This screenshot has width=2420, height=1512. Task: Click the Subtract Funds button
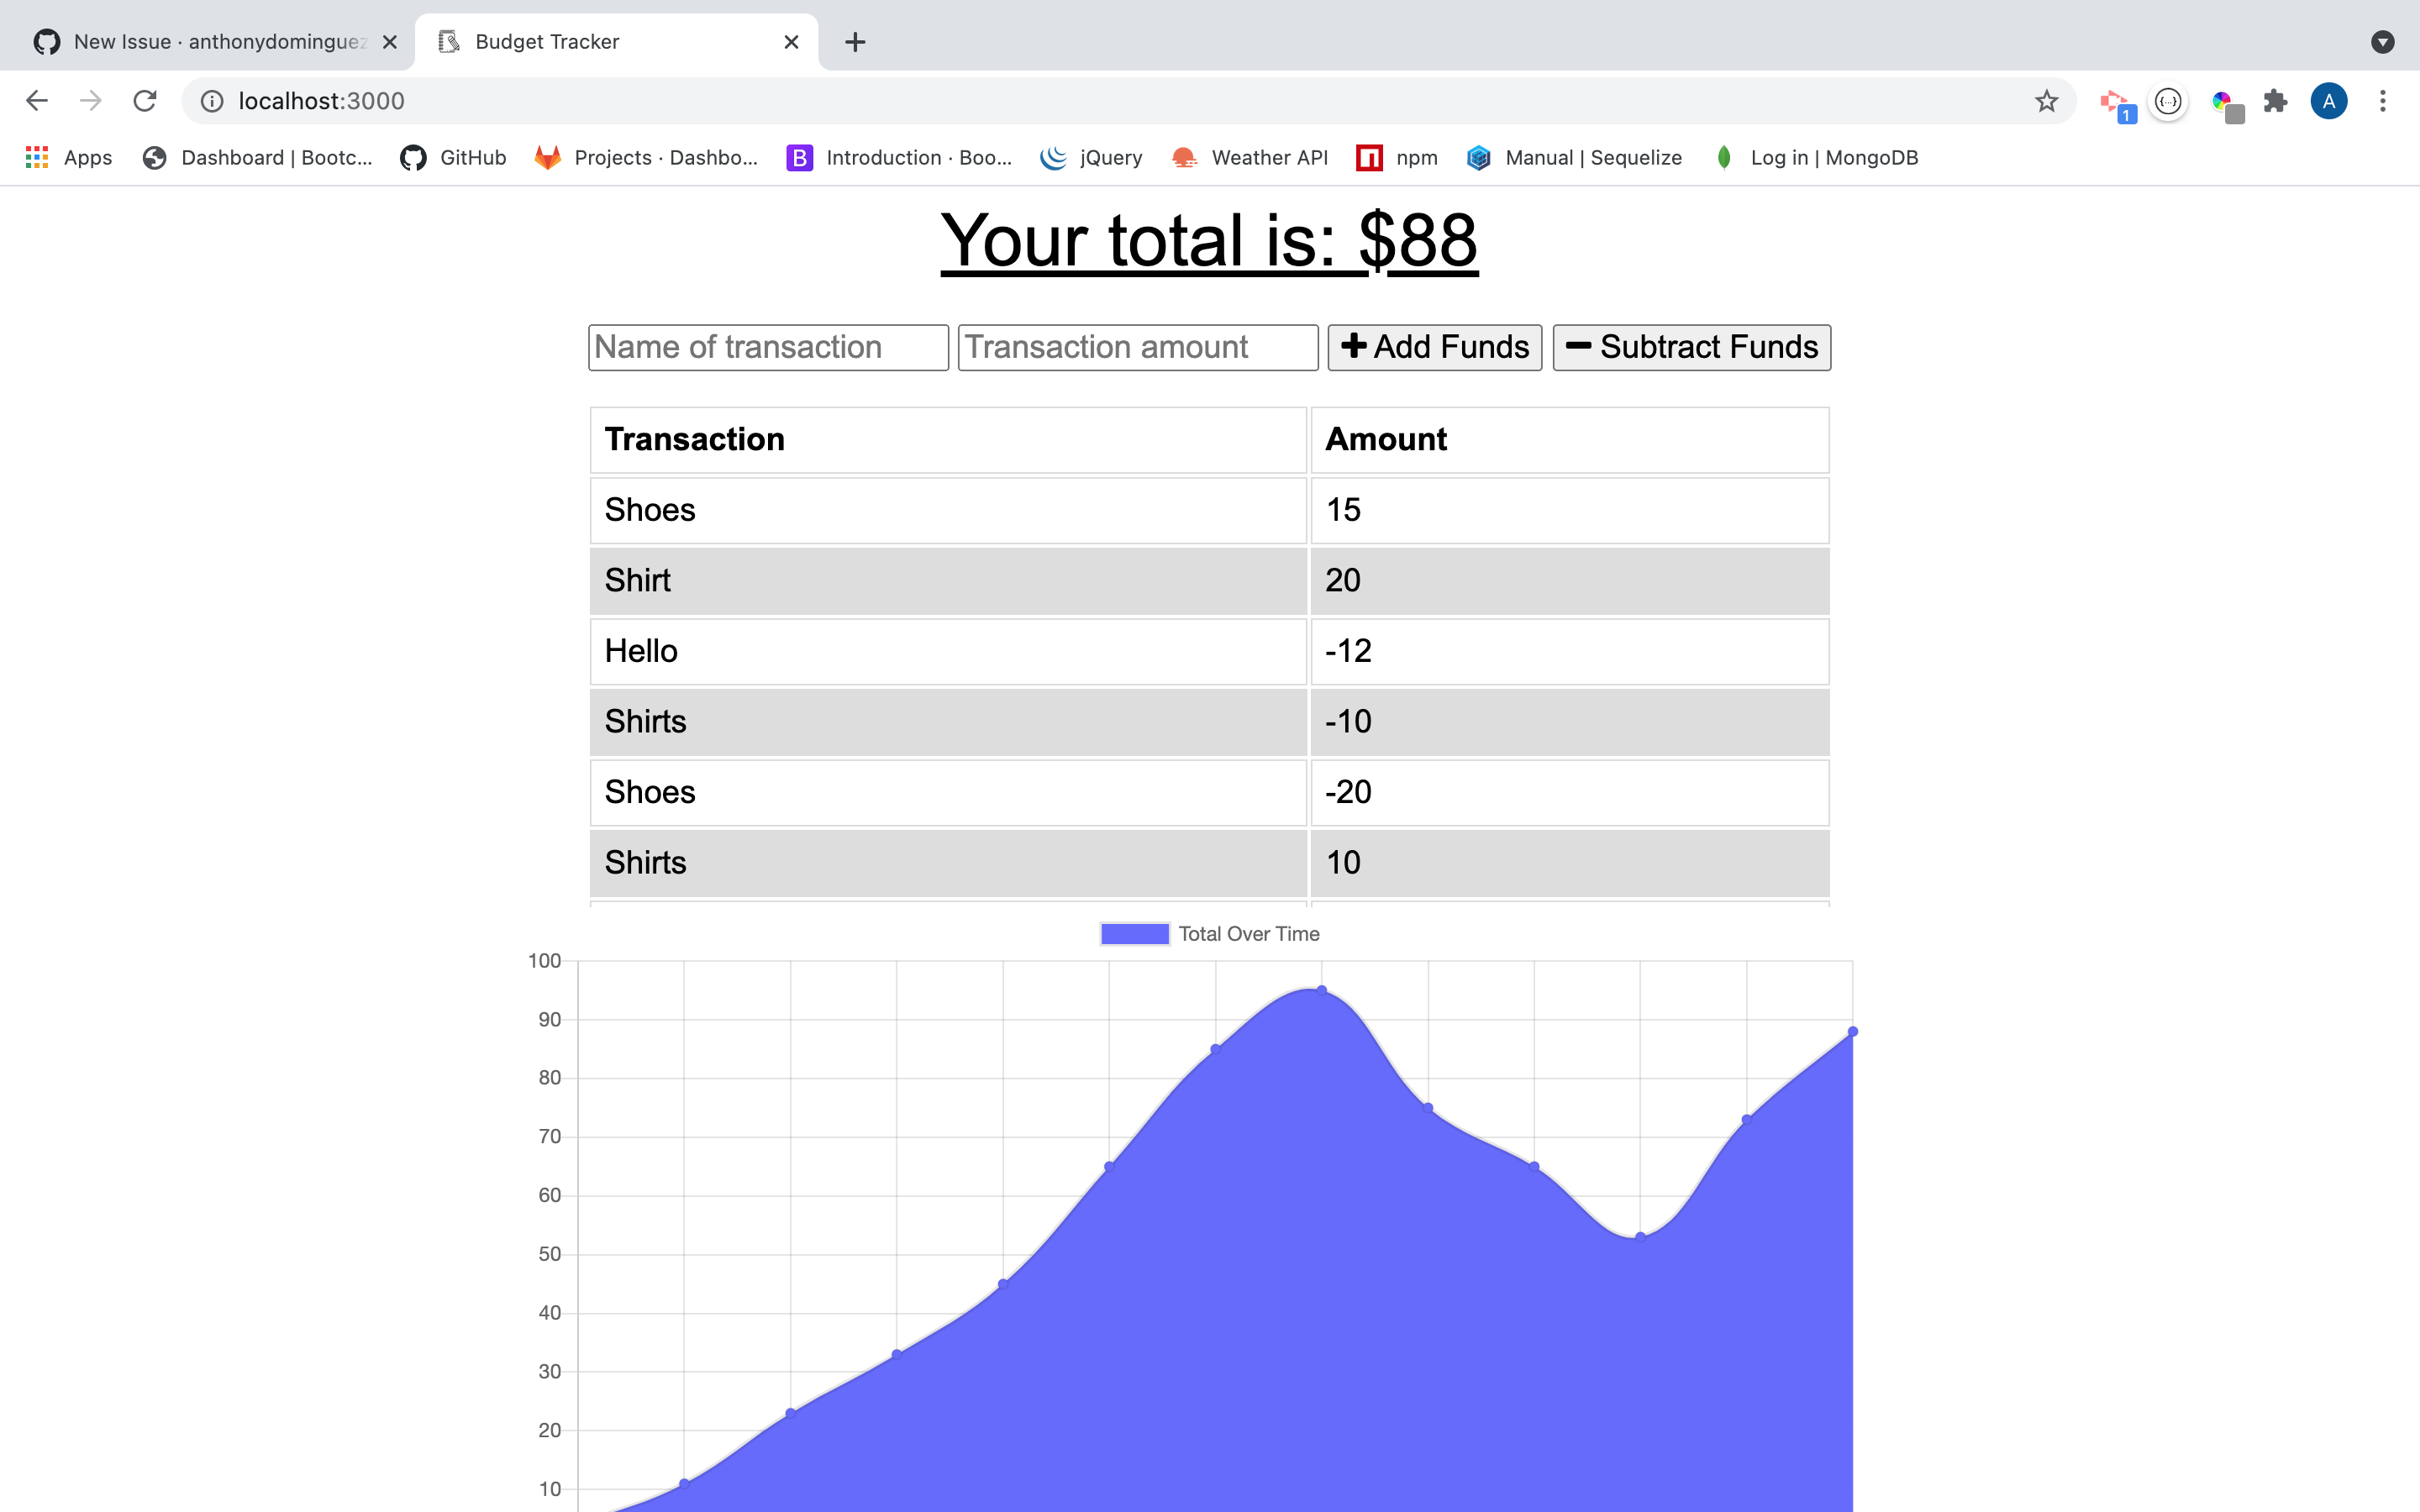click(x=1690, y=347)
